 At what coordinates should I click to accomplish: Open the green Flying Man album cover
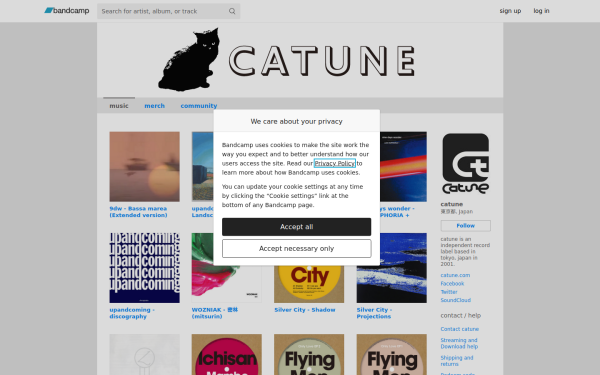309,354
